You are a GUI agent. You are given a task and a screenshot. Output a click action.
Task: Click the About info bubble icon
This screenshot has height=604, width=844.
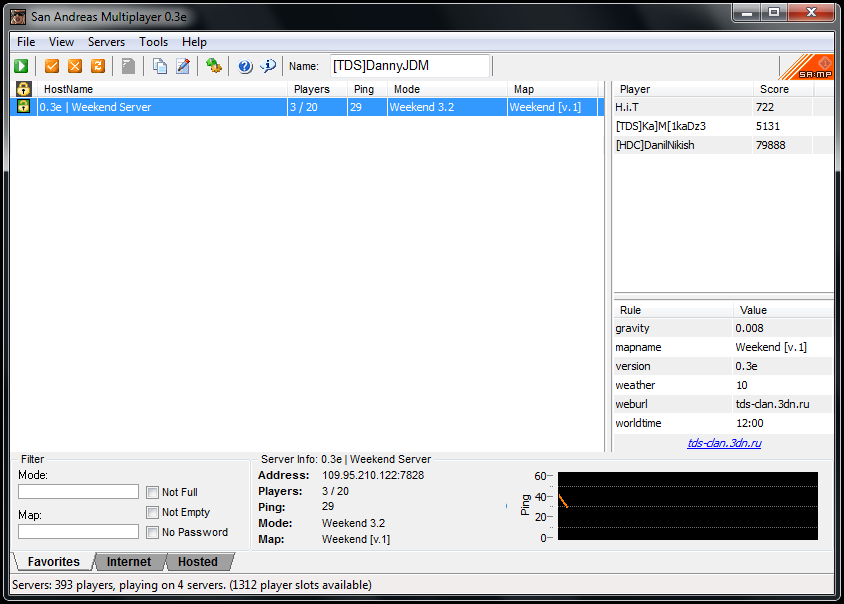[268, 66]
